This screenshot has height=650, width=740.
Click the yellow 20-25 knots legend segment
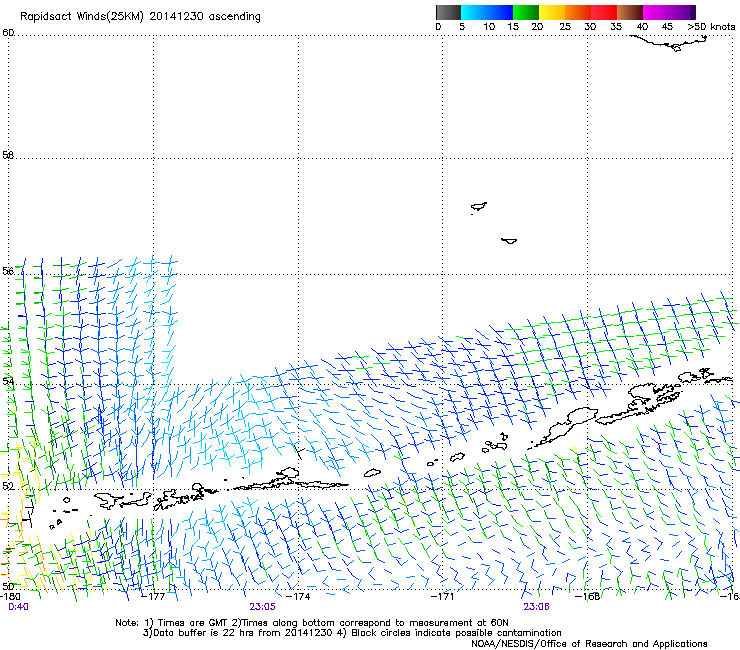[x=552, y=12]
